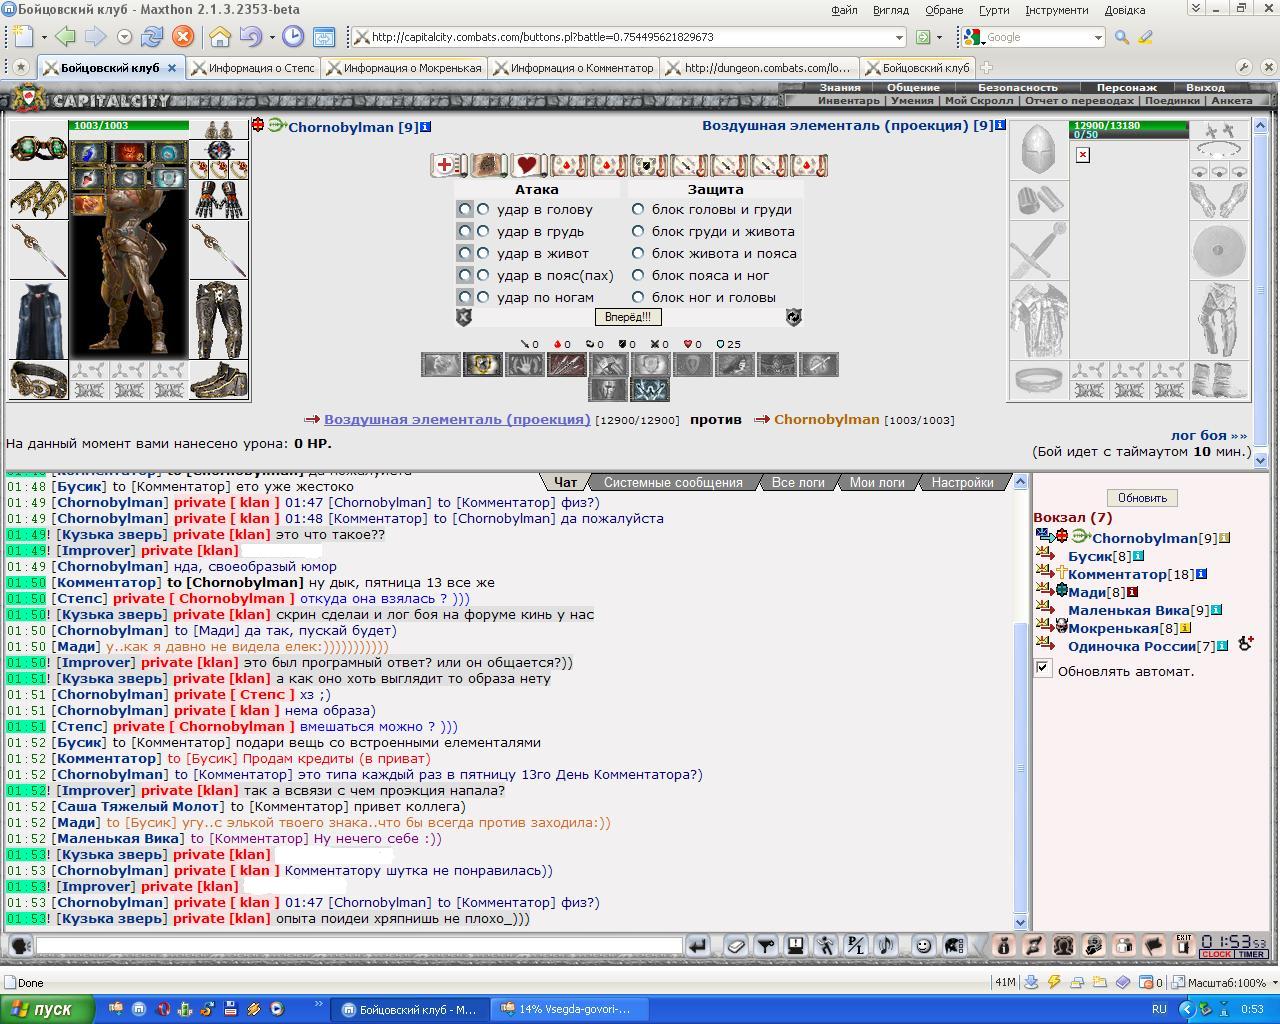Click the private message icon beside Комментатор

click(x=1043, y=573)
